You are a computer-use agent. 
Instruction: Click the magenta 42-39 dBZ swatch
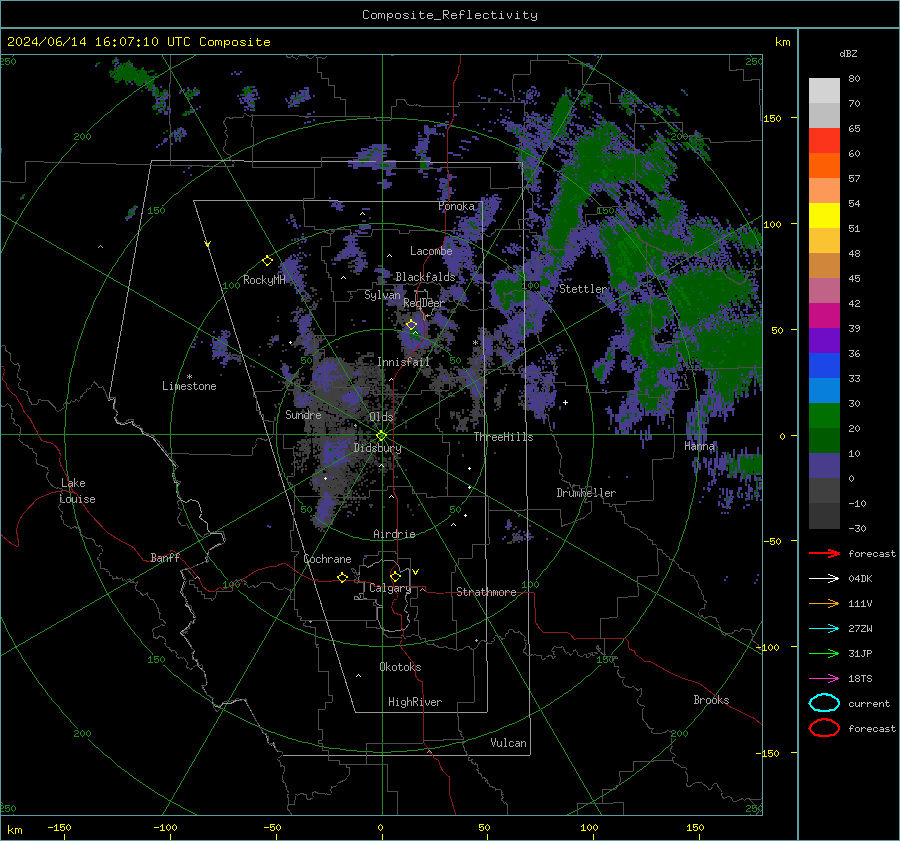tap(824, 316)
